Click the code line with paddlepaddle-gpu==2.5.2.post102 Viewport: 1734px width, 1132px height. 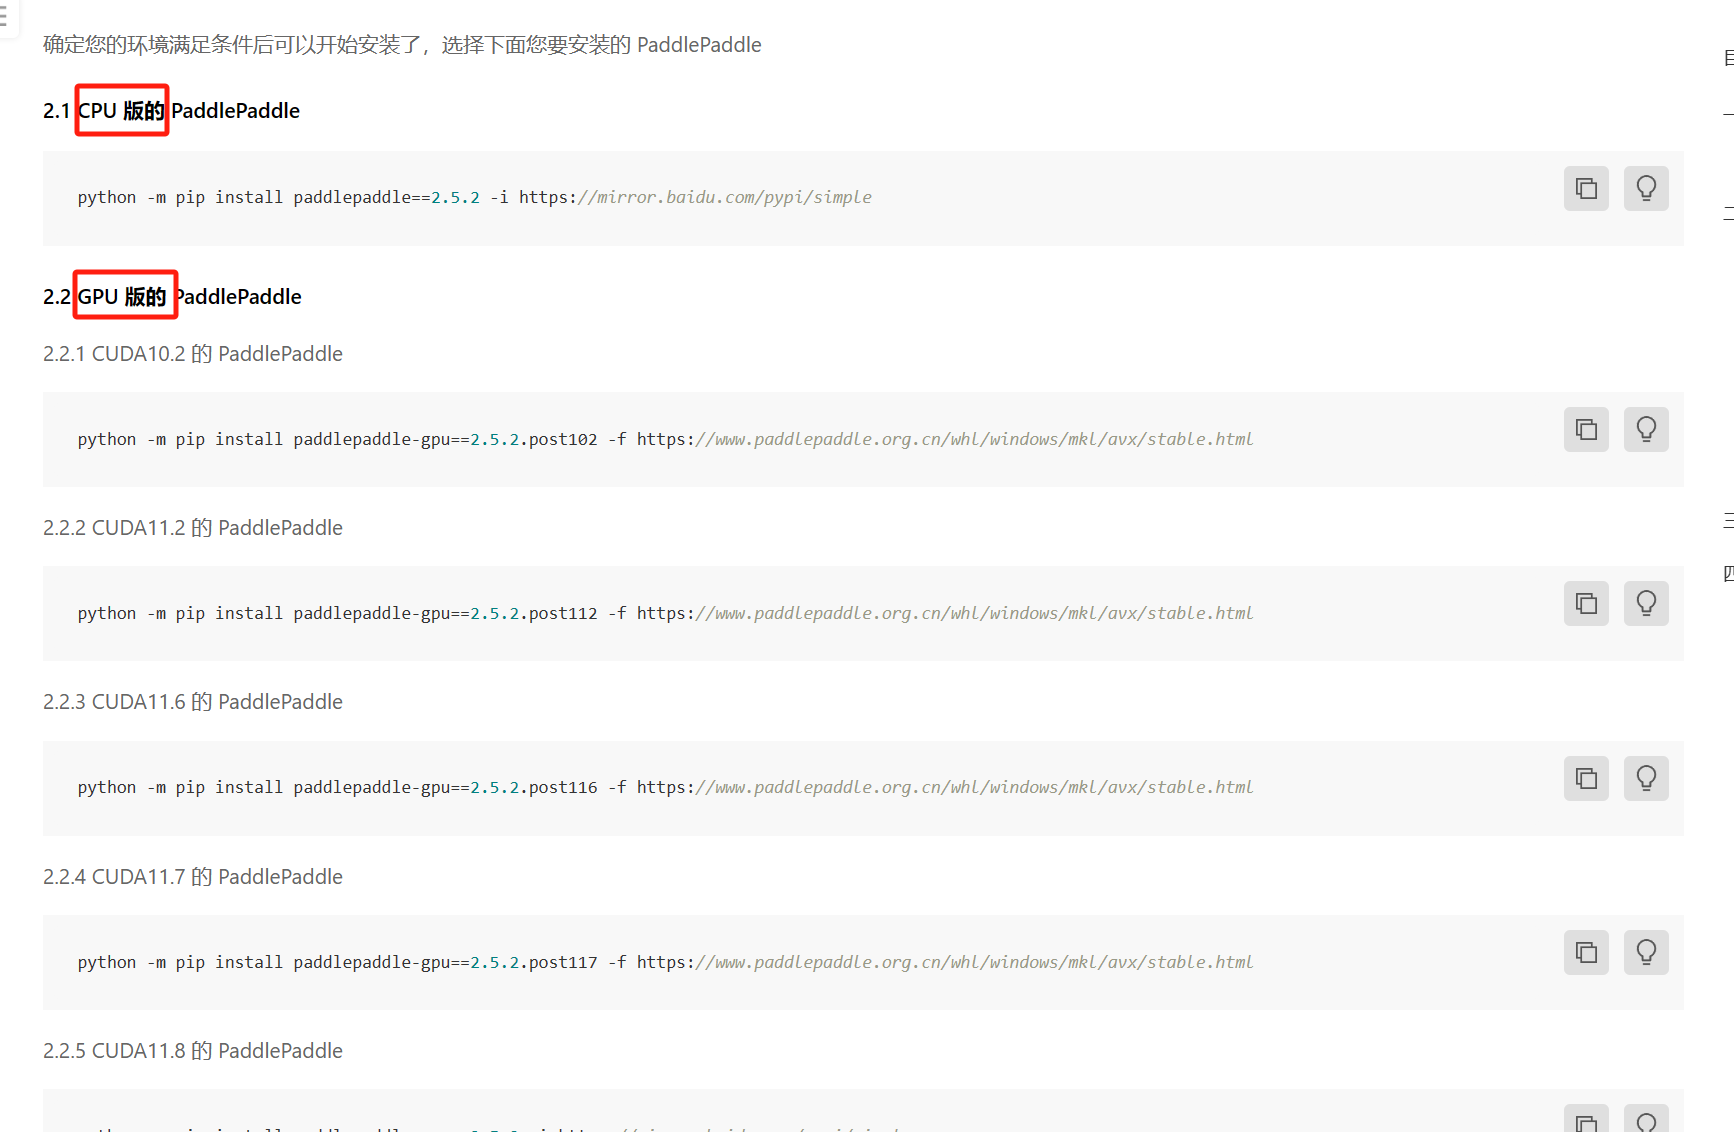[x=665, y=439]
